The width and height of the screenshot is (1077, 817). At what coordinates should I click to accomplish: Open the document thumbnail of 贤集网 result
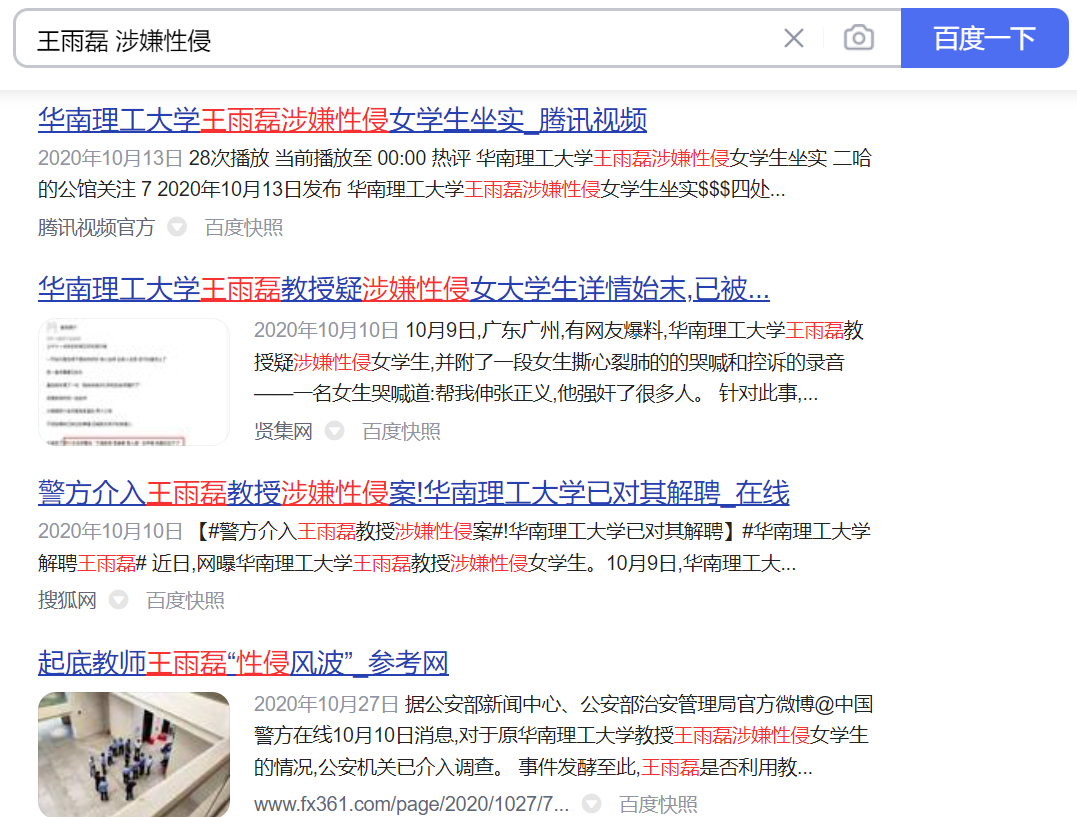point(134,382)
